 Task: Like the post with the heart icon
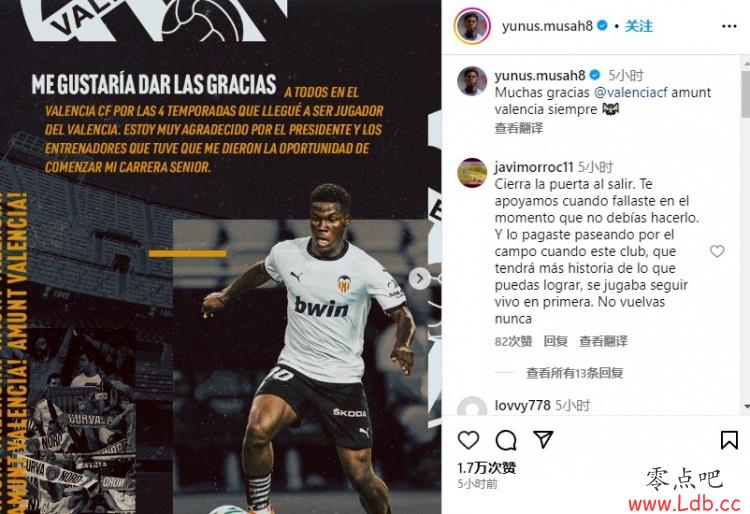coord(468,440)
